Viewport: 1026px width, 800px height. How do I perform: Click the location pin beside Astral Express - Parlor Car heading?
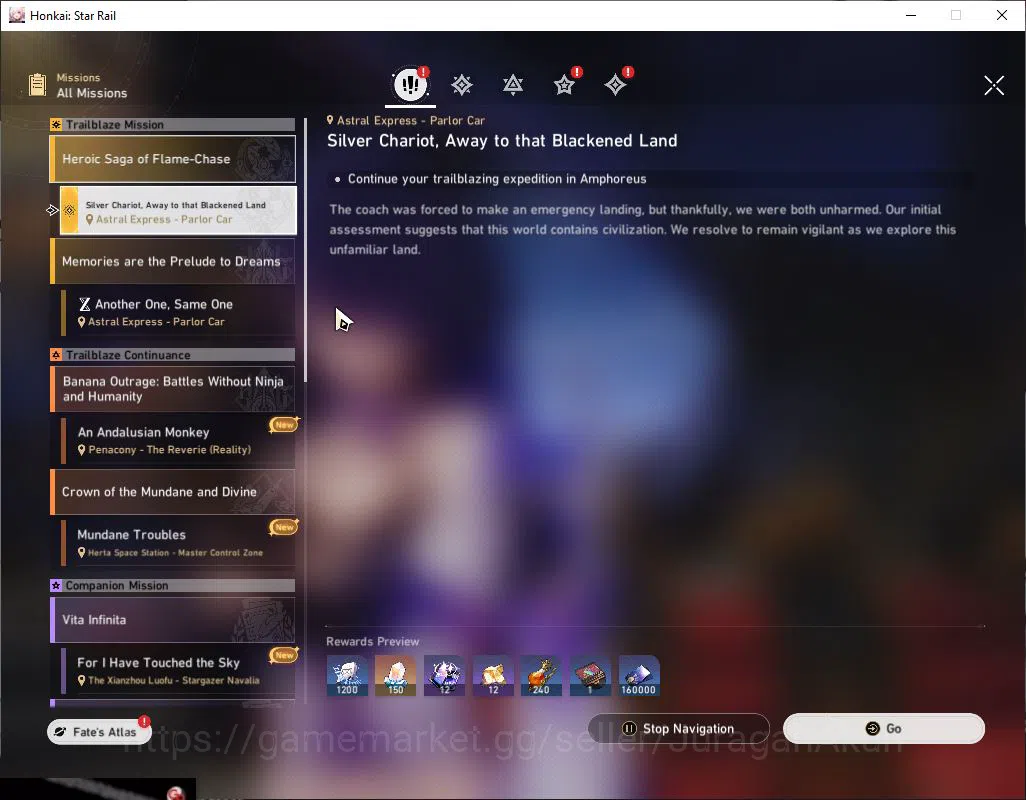coord(330,120)
